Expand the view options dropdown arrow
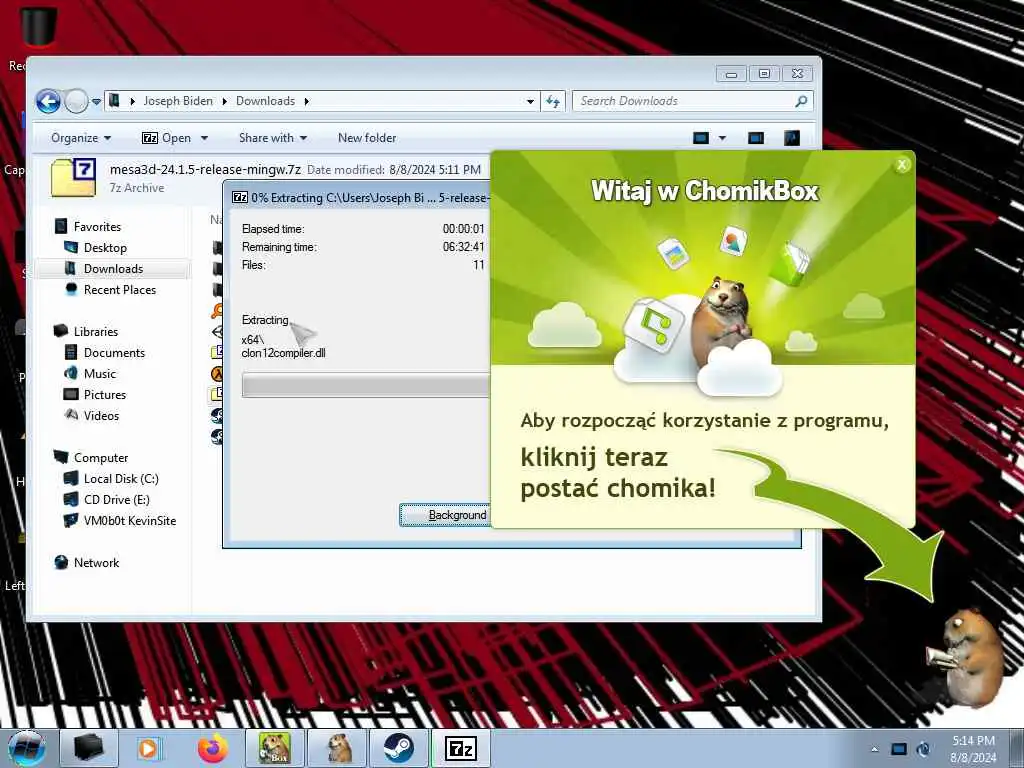1024x768 pixels. 722,138
